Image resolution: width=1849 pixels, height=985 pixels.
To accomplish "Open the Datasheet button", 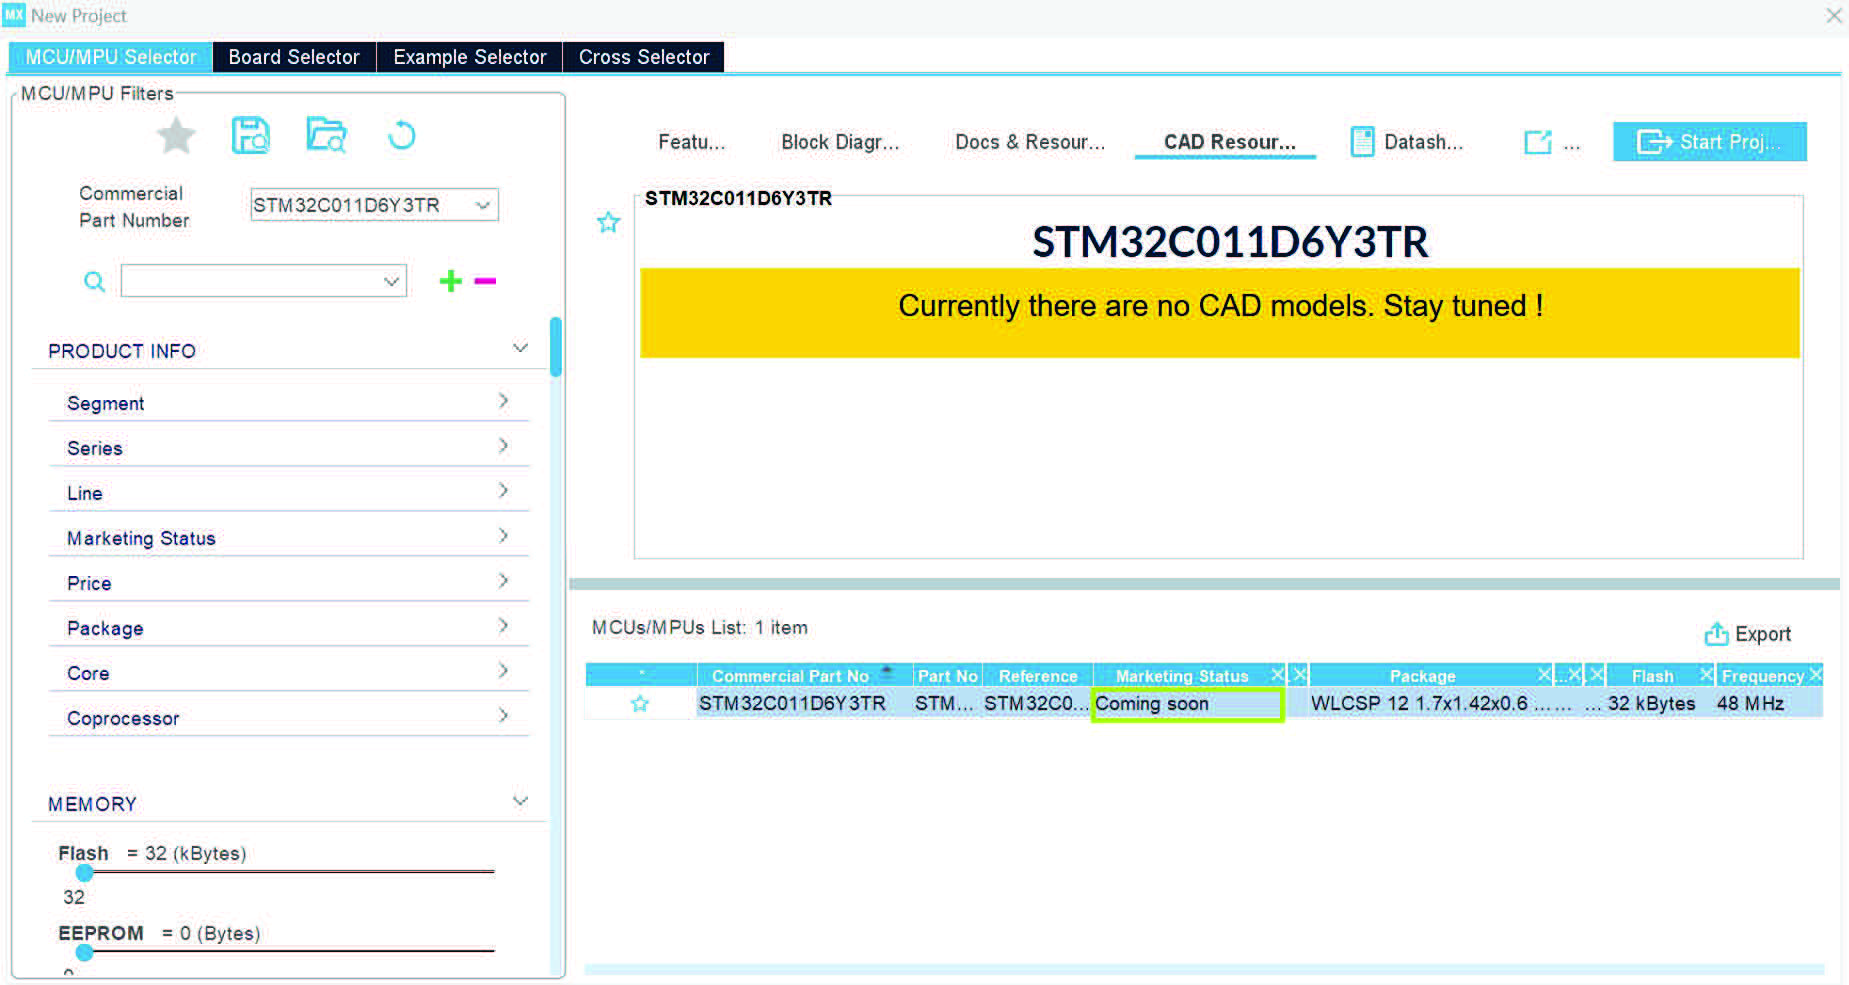I will pyautogui.click(x=1407, y=142).
